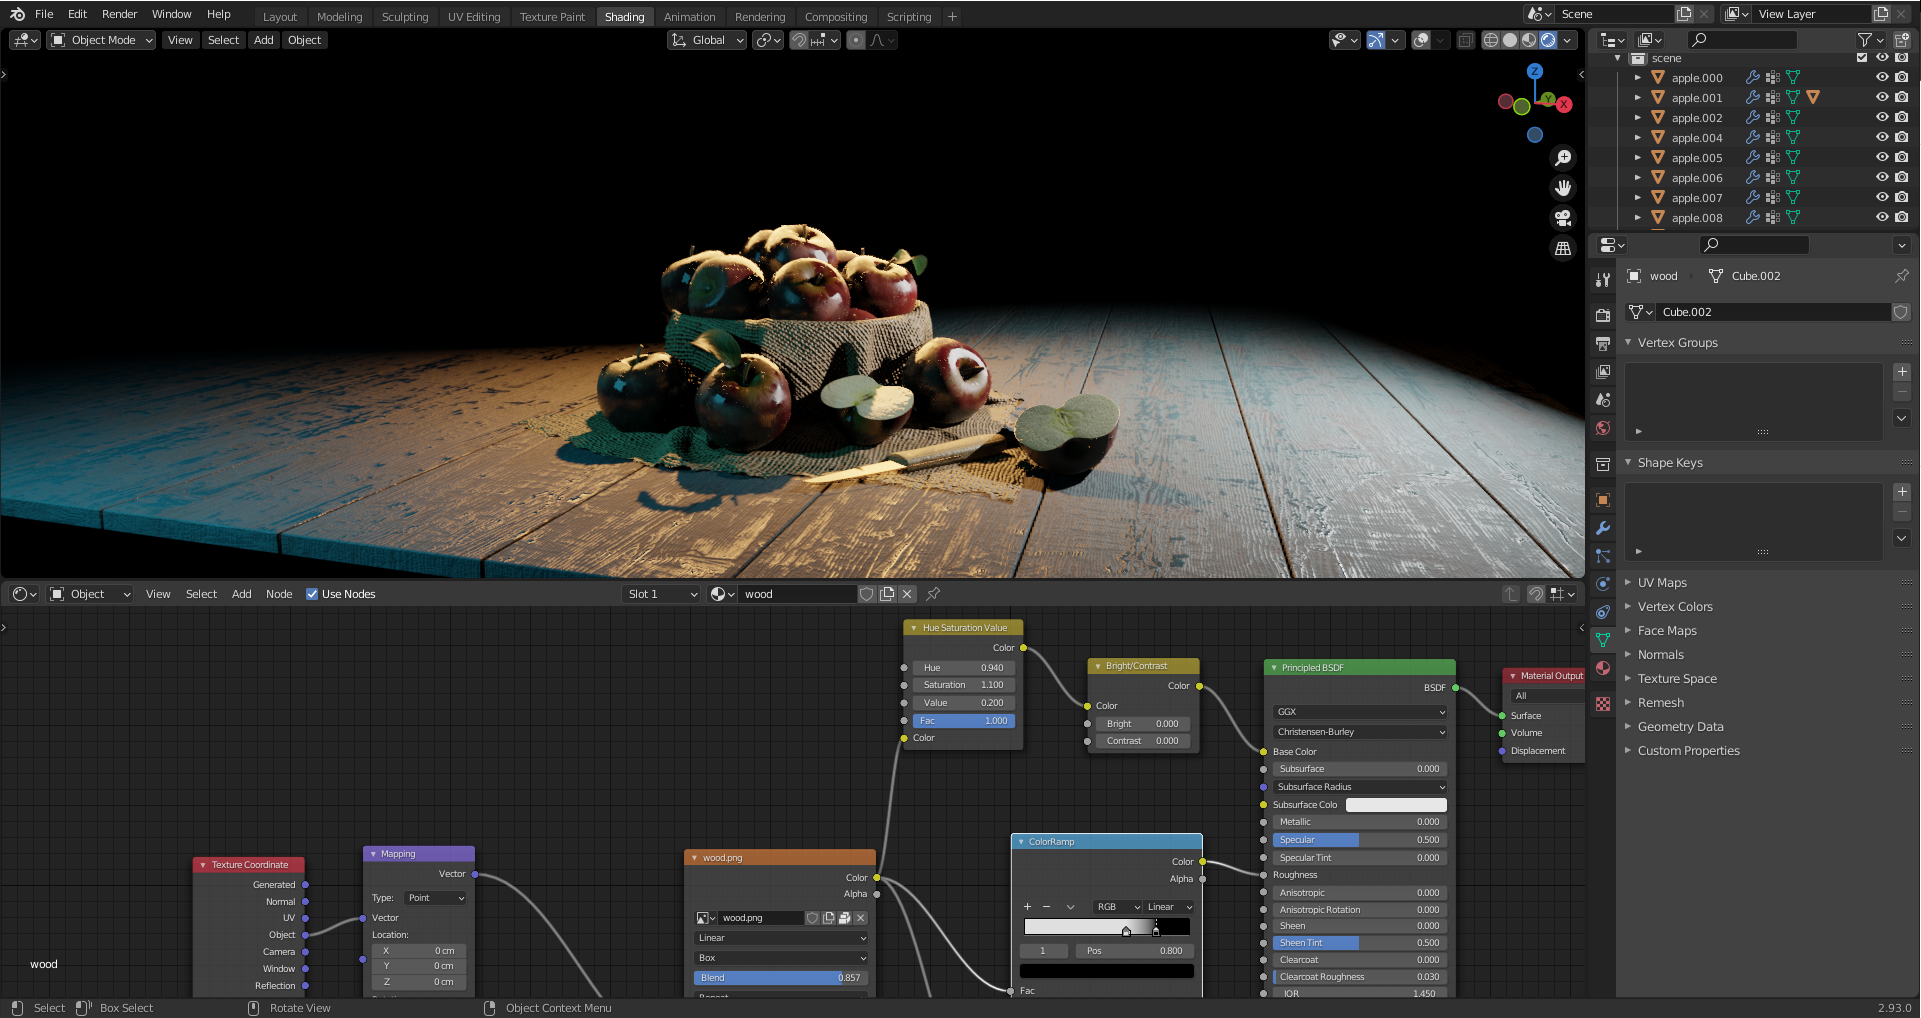
Task: Open the Material Properties tab icon
Action: click(x=1603, y=668)
